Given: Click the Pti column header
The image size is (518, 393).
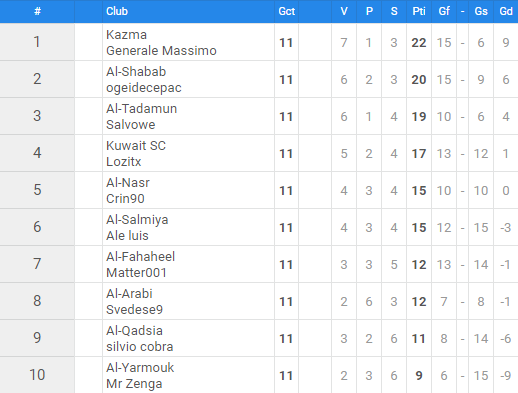Looking at the screenshot, I should 419,11.
